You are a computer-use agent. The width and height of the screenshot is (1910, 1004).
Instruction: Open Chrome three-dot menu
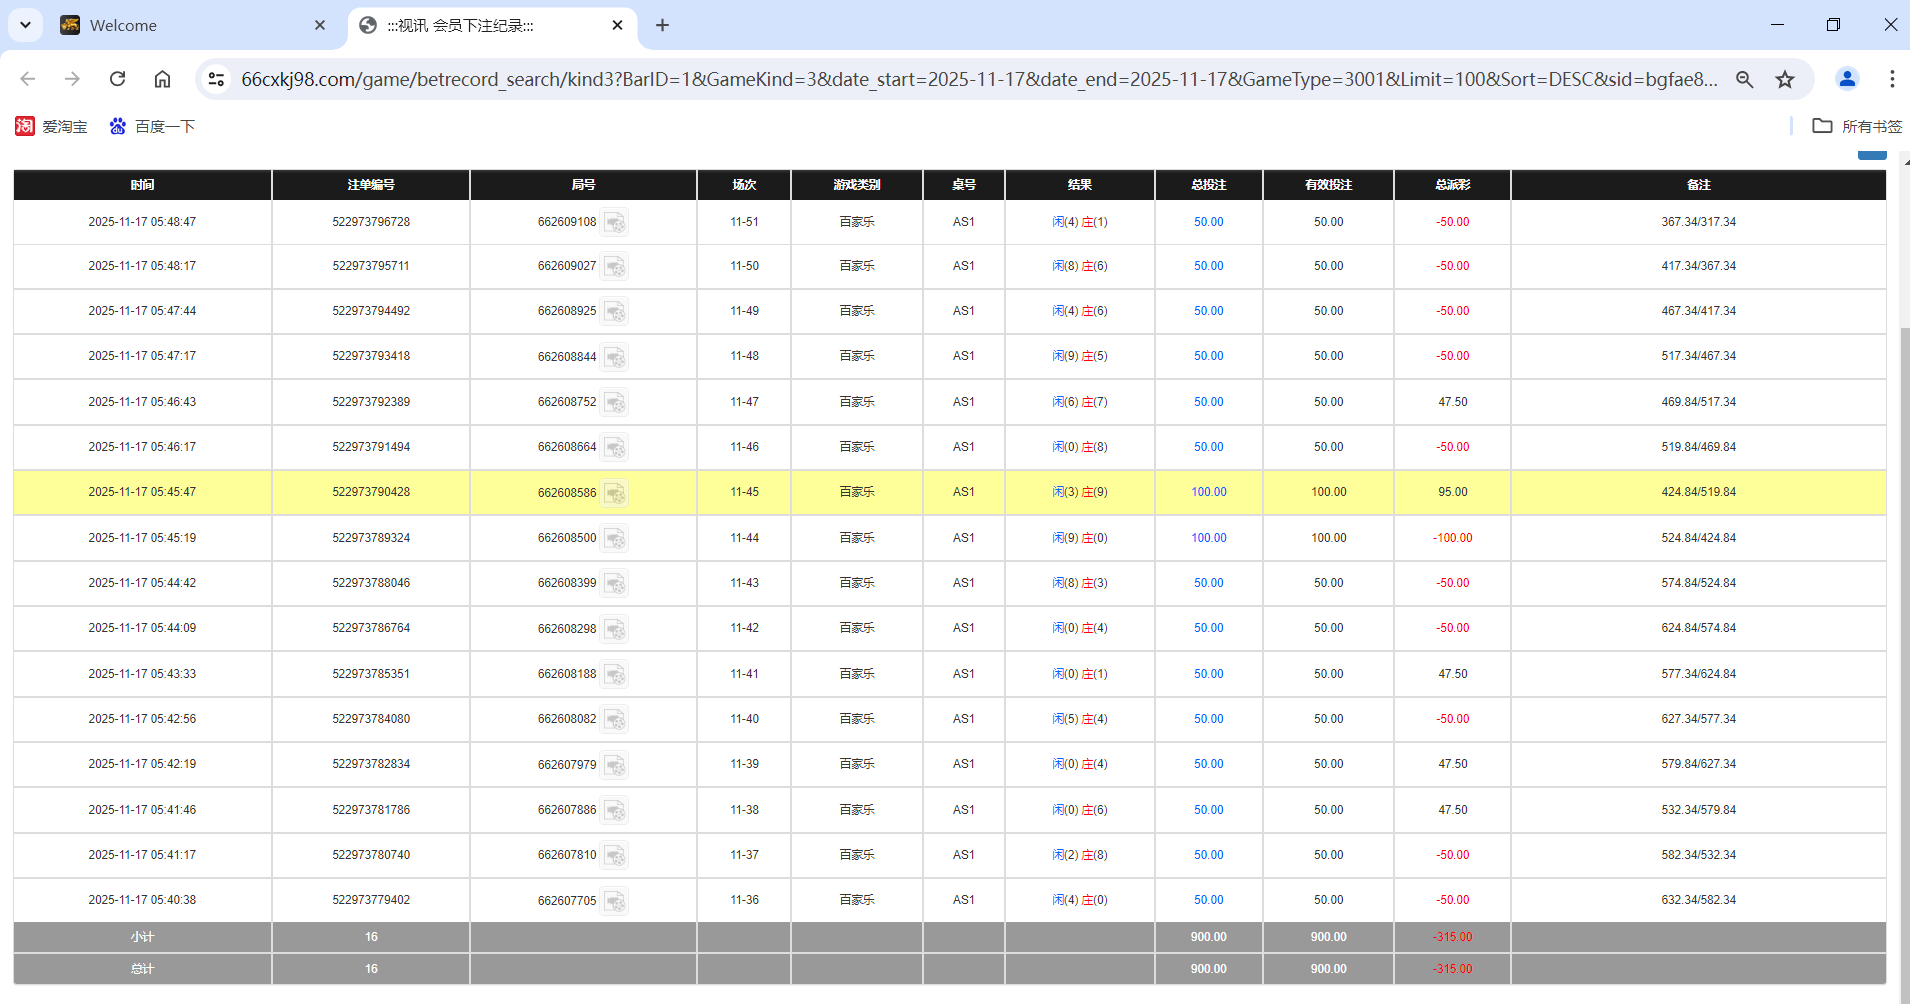[x=1891, y=79]
